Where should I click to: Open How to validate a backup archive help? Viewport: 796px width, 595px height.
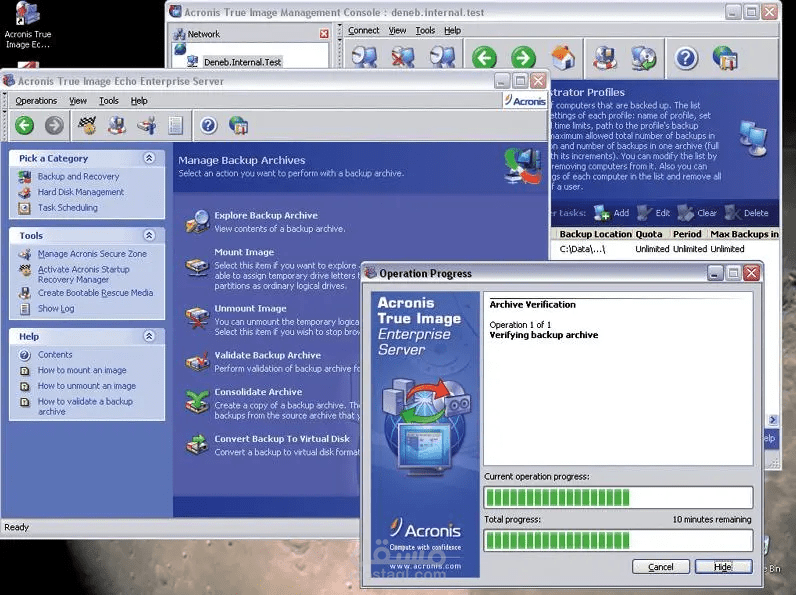85,406
